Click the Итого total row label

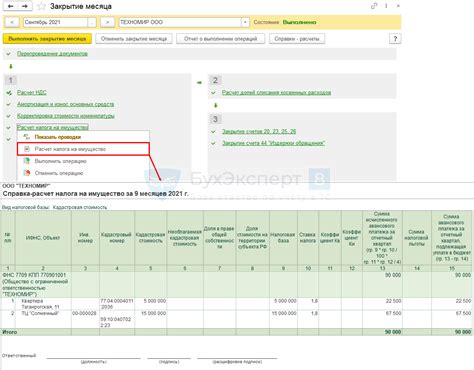tap(10, 332)
